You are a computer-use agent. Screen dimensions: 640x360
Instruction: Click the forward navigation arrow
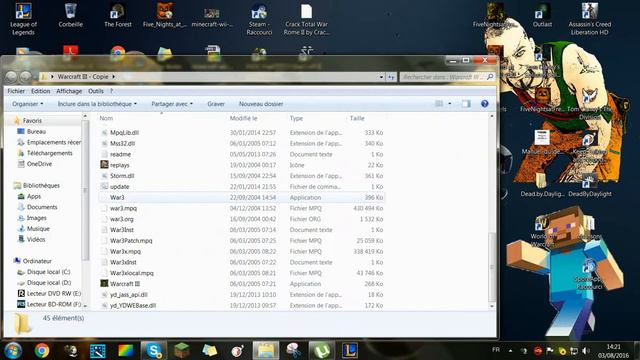[25, 76]
